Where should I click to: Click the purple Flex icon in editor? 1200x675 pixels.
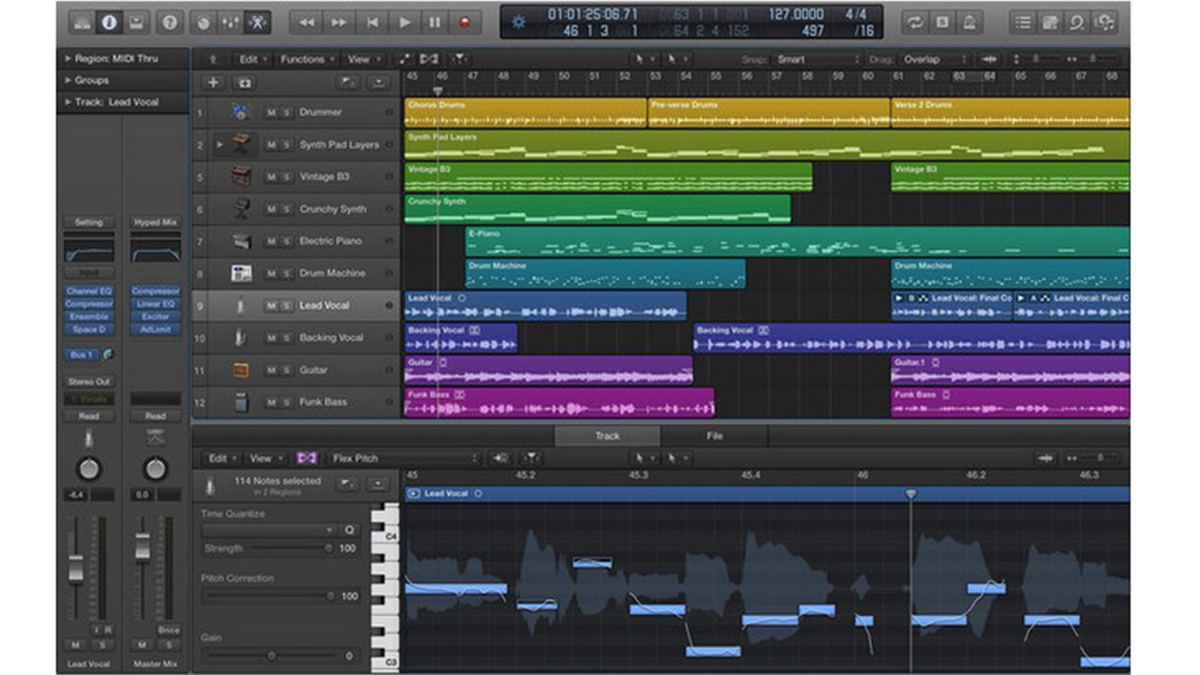click(307, 458)
